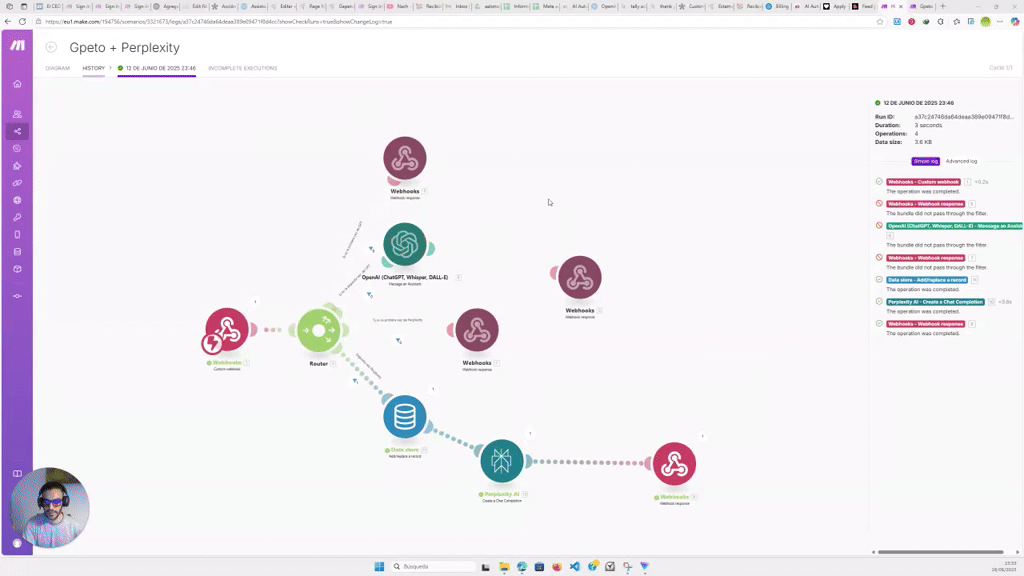Open the Scenarios share icon in the sidebar

coord(18,131)
